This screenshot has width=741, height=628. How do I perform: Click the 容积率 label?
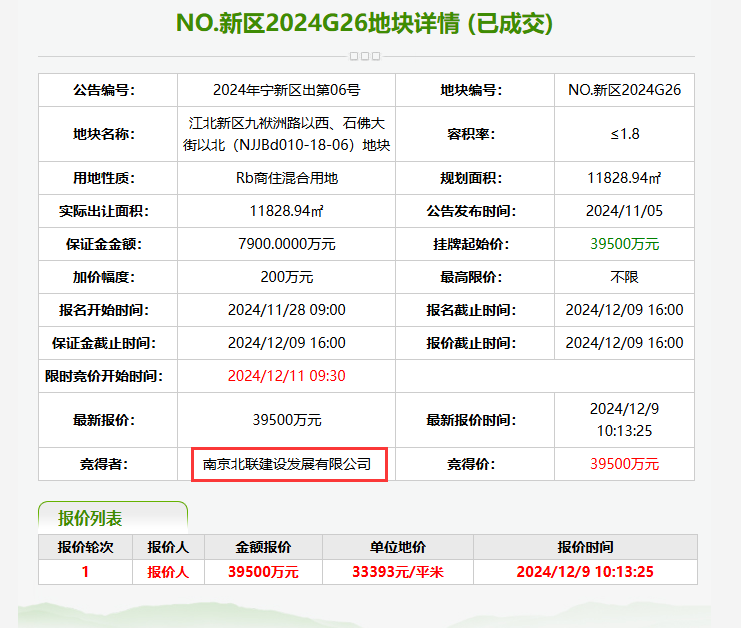[471, 134]
